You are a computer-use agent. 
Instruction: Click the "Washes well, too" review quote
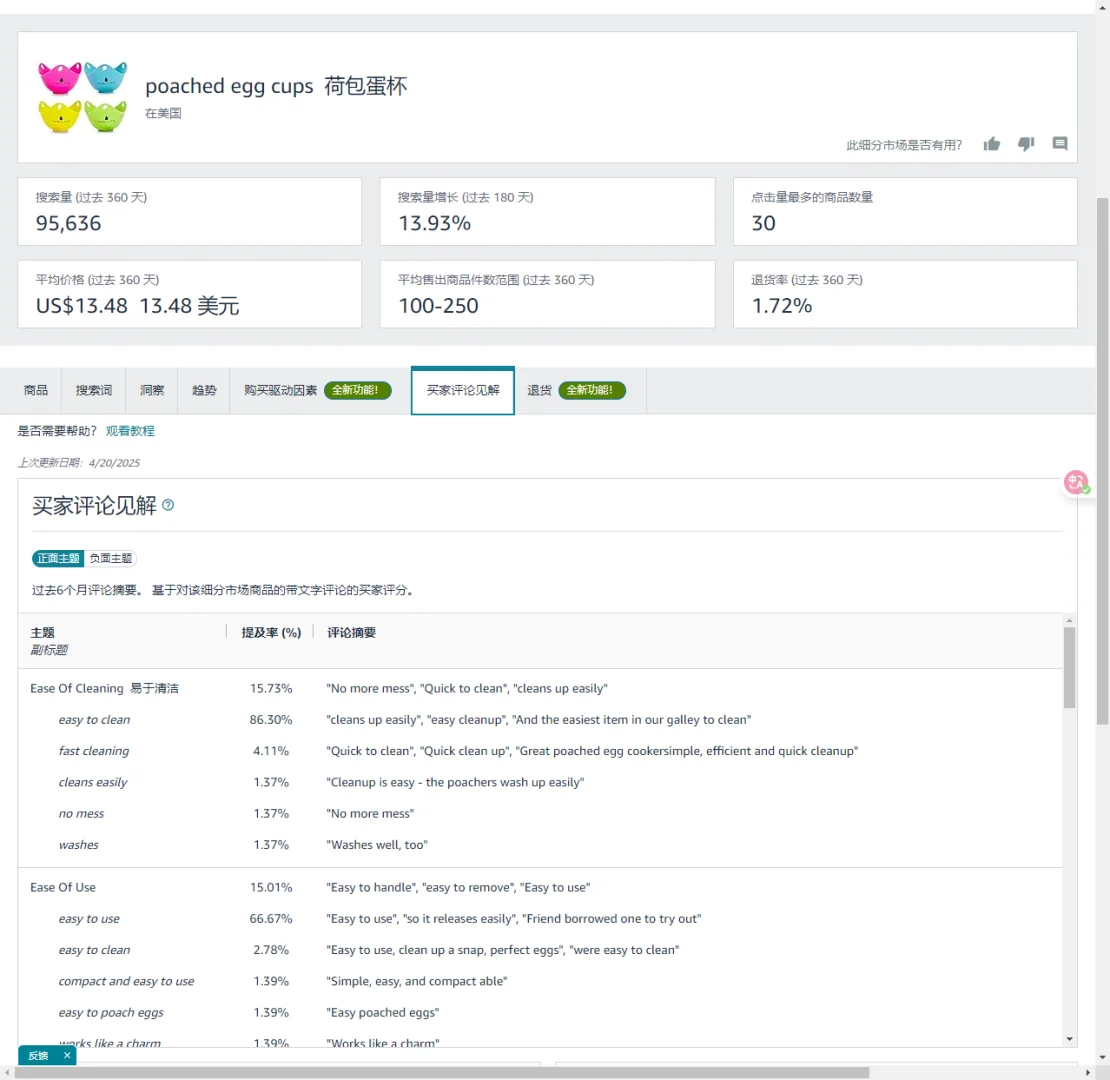point(377,844)
